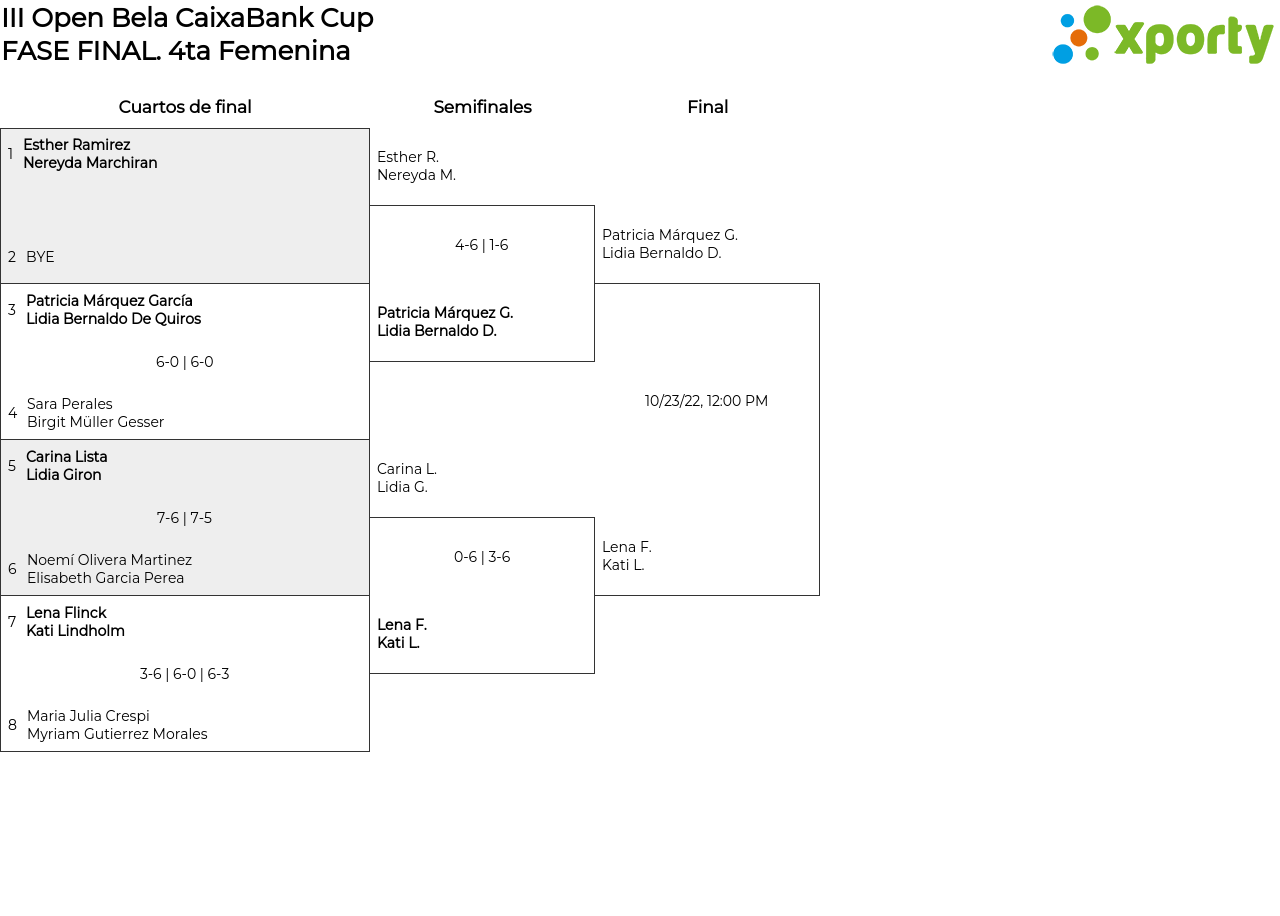Open Esther Ramirez / Nereyda Marchiran team

coord(90,154)
